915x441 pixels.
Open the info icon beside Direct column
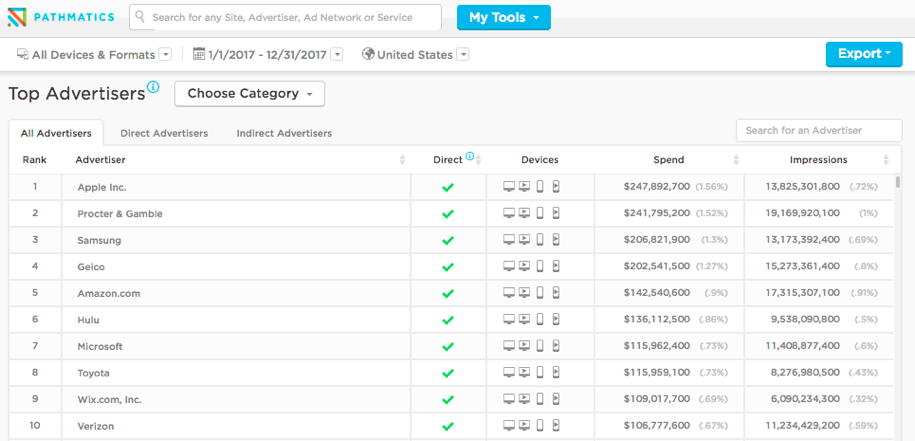tap(470, 157)
